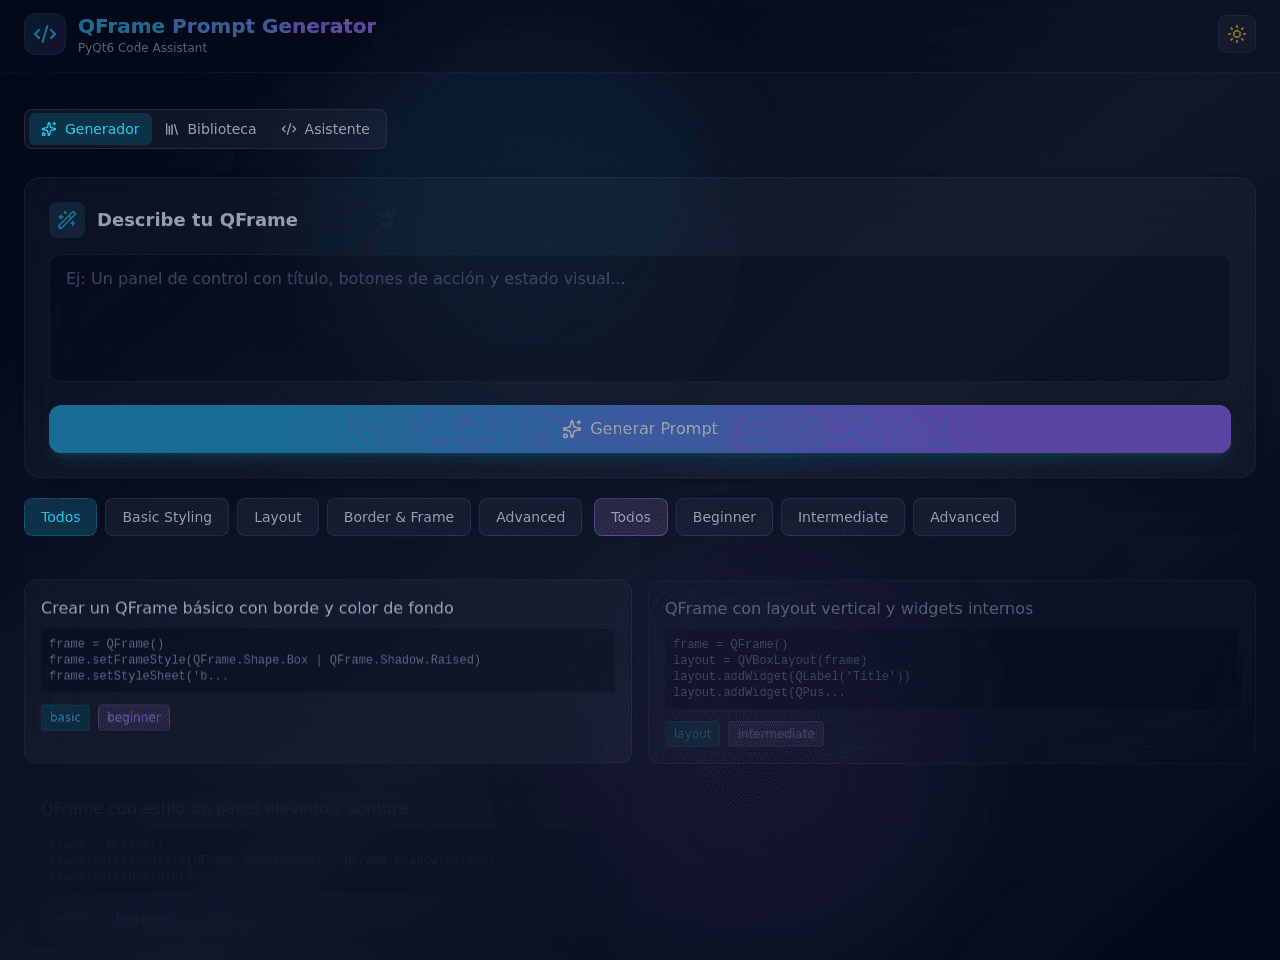Filter by Basic Styling category
The image size is (1280, 960).
coord(167,517)
